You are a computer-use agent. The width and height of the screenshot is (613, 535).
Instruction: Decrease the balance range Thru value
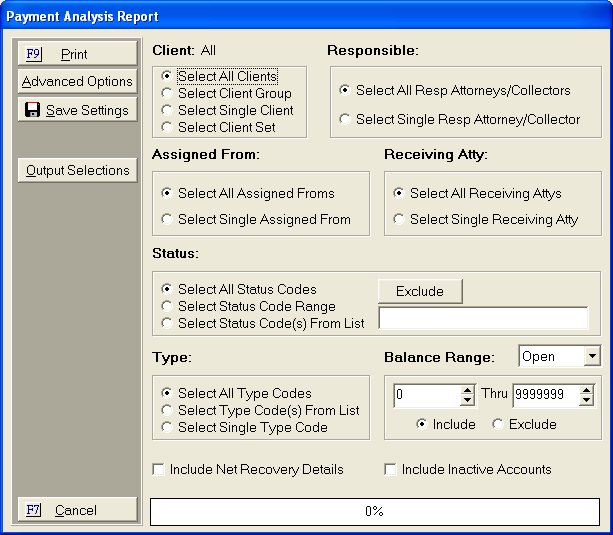[585, 400]
